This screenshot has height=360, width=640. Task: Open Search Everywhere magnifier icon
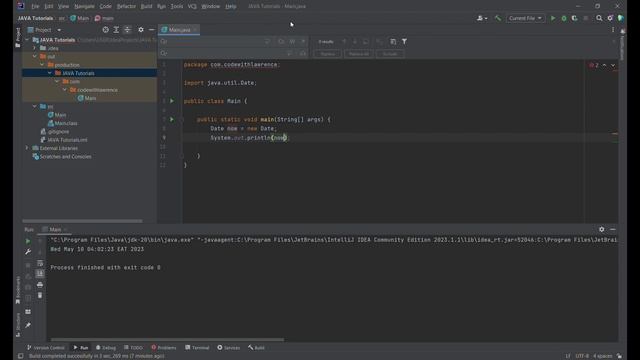pyautogui.click(x=599, y=18)
